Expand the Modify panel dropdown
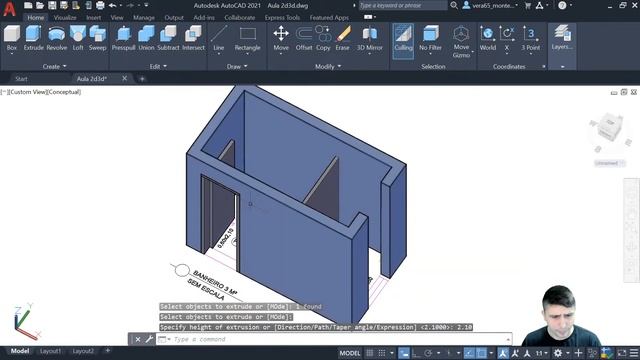This screenshot has height=360, width=640. point(328,66)
